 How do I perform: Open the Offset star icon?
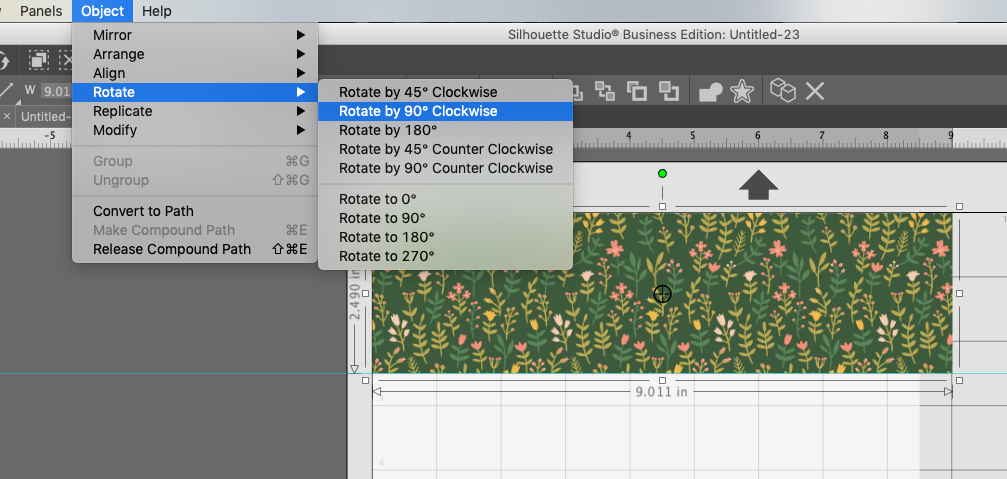[742, 91]
